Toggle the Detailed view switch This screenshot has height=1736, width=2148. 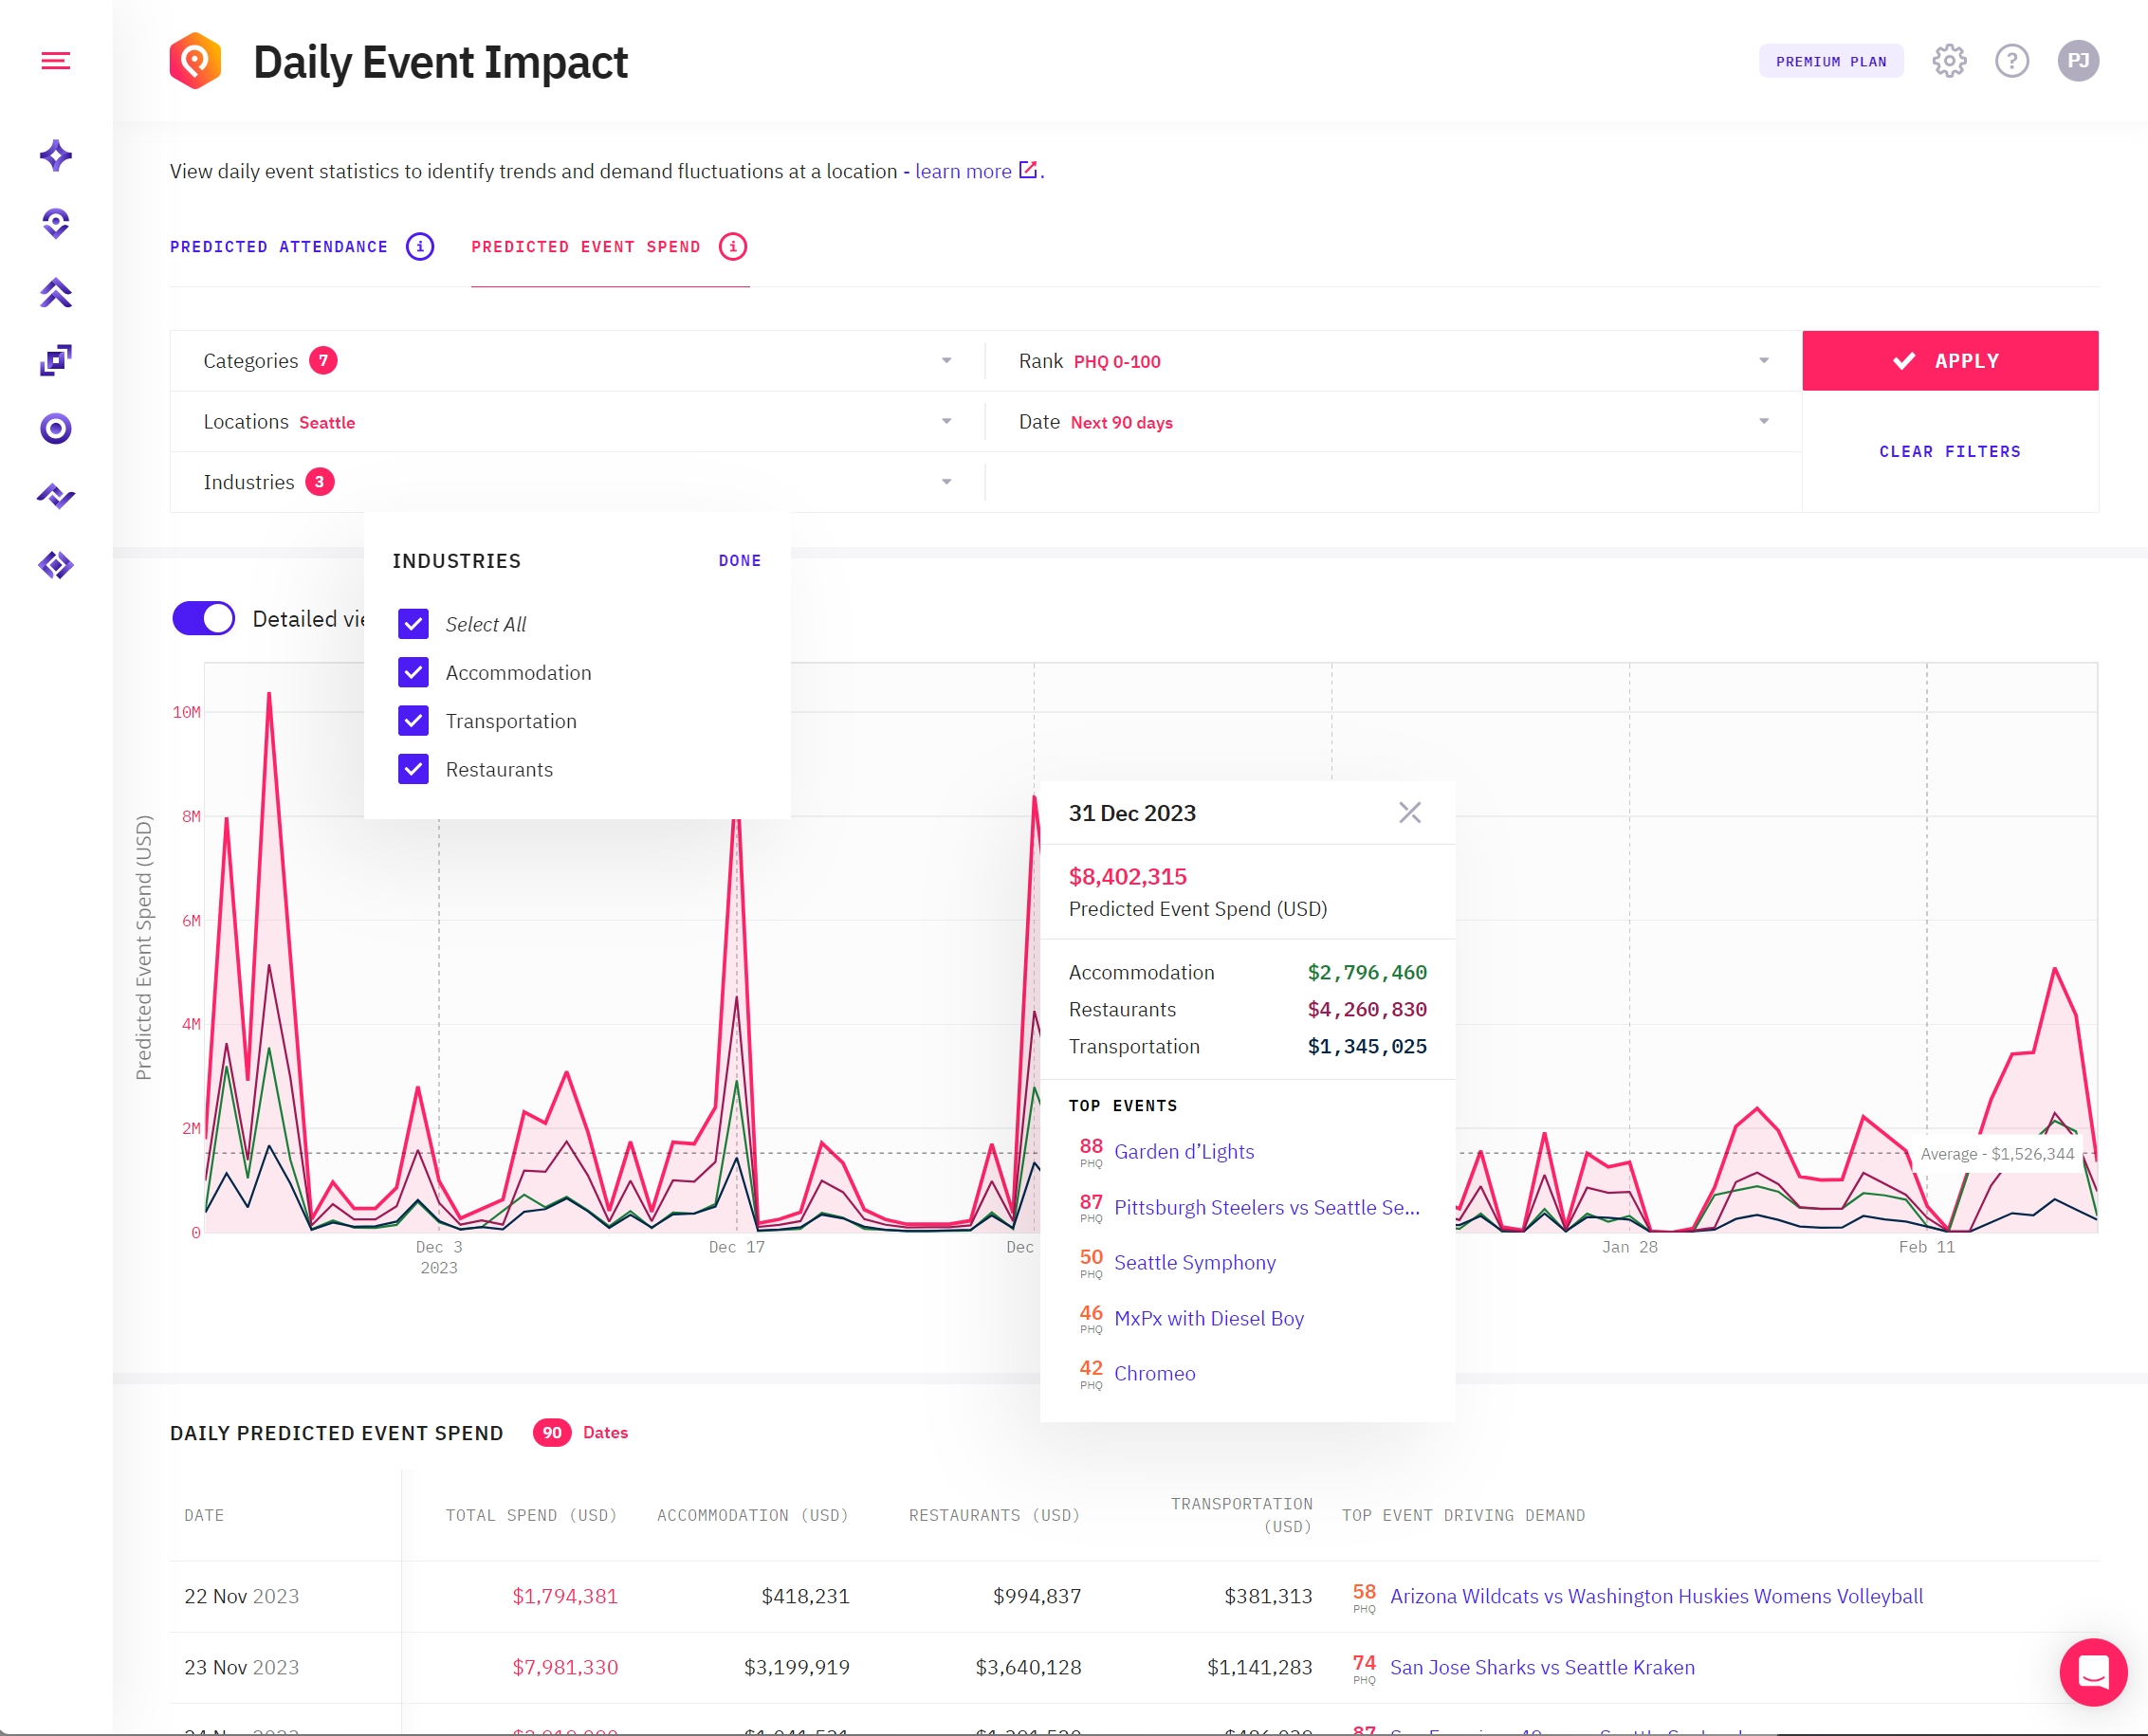204,619
